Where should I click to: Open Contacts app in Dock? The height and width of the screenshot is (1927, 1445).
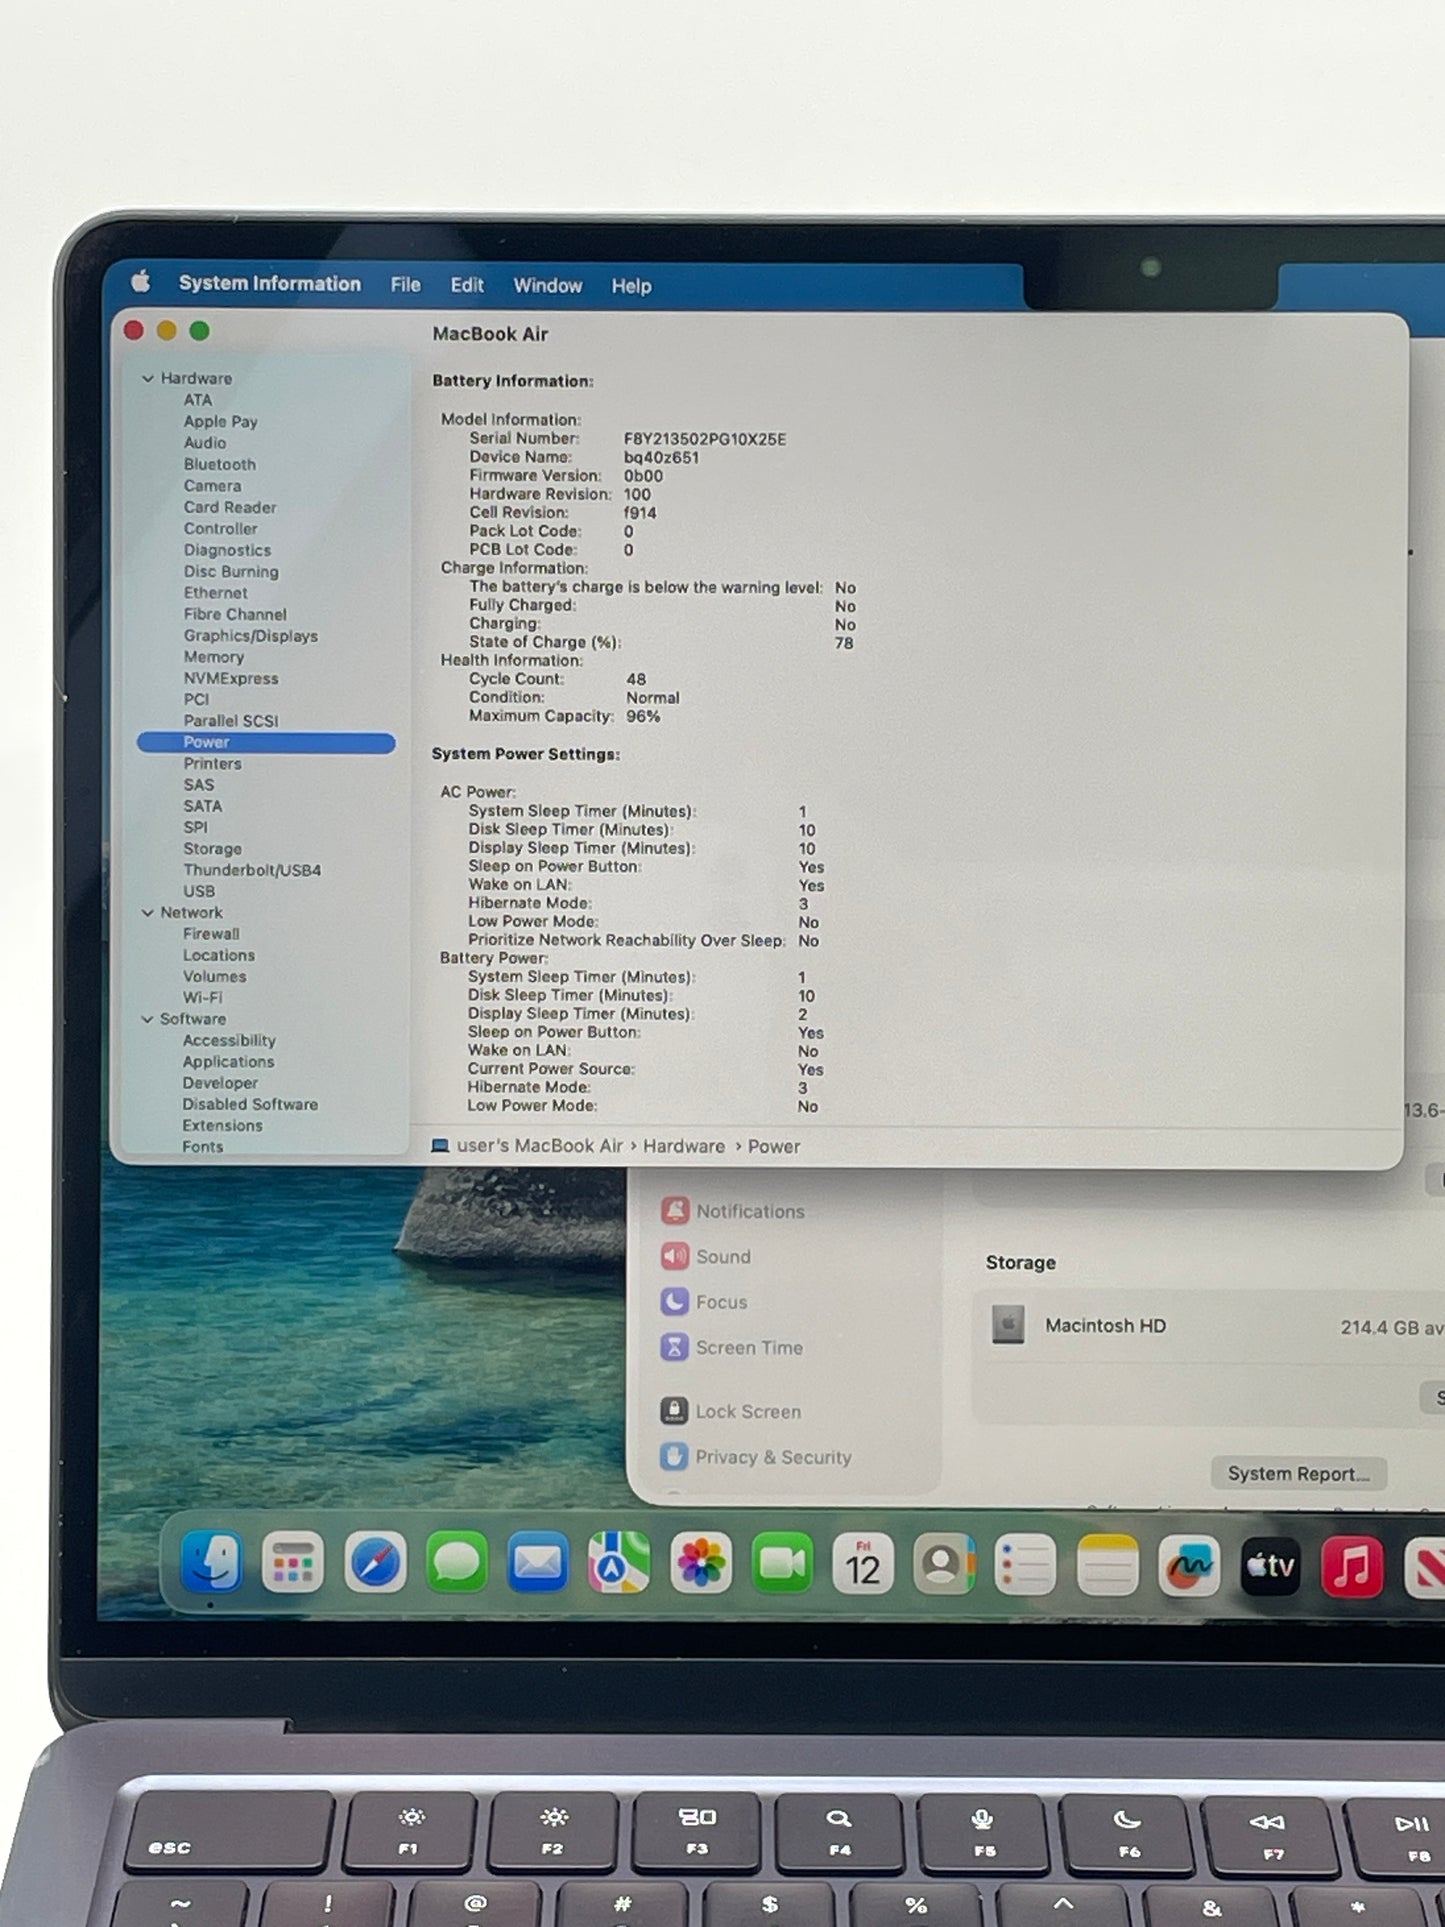pyautogui.click(x=944, y=1564)
